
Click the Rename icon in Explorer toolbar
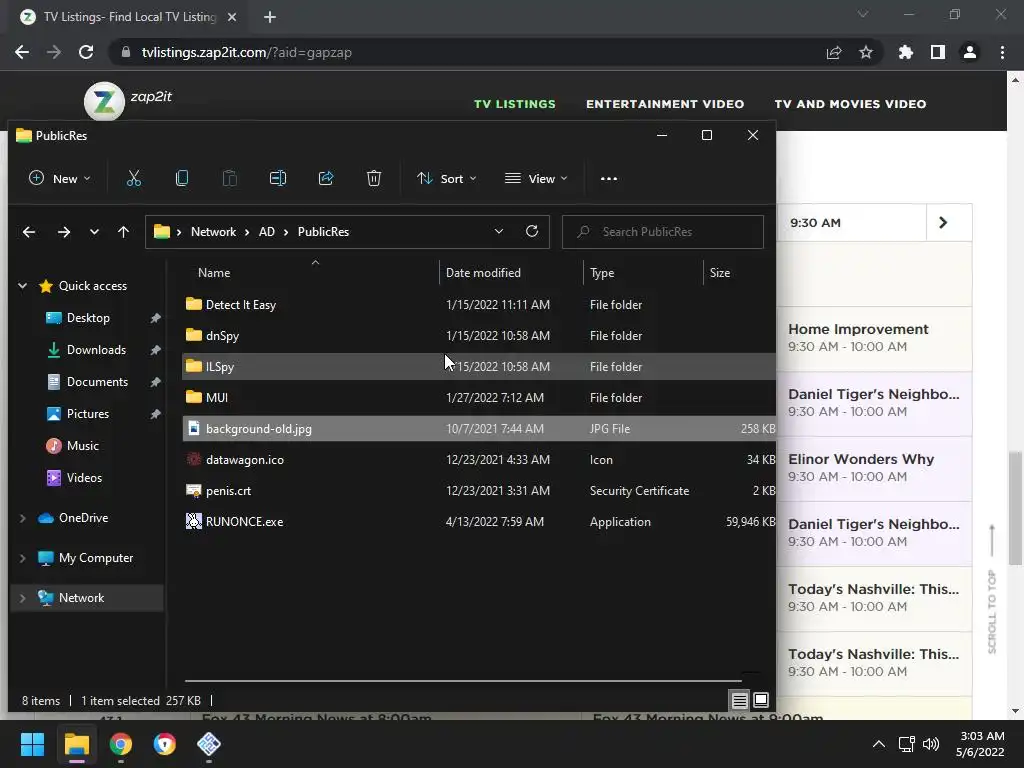click(x=278, y=178)
